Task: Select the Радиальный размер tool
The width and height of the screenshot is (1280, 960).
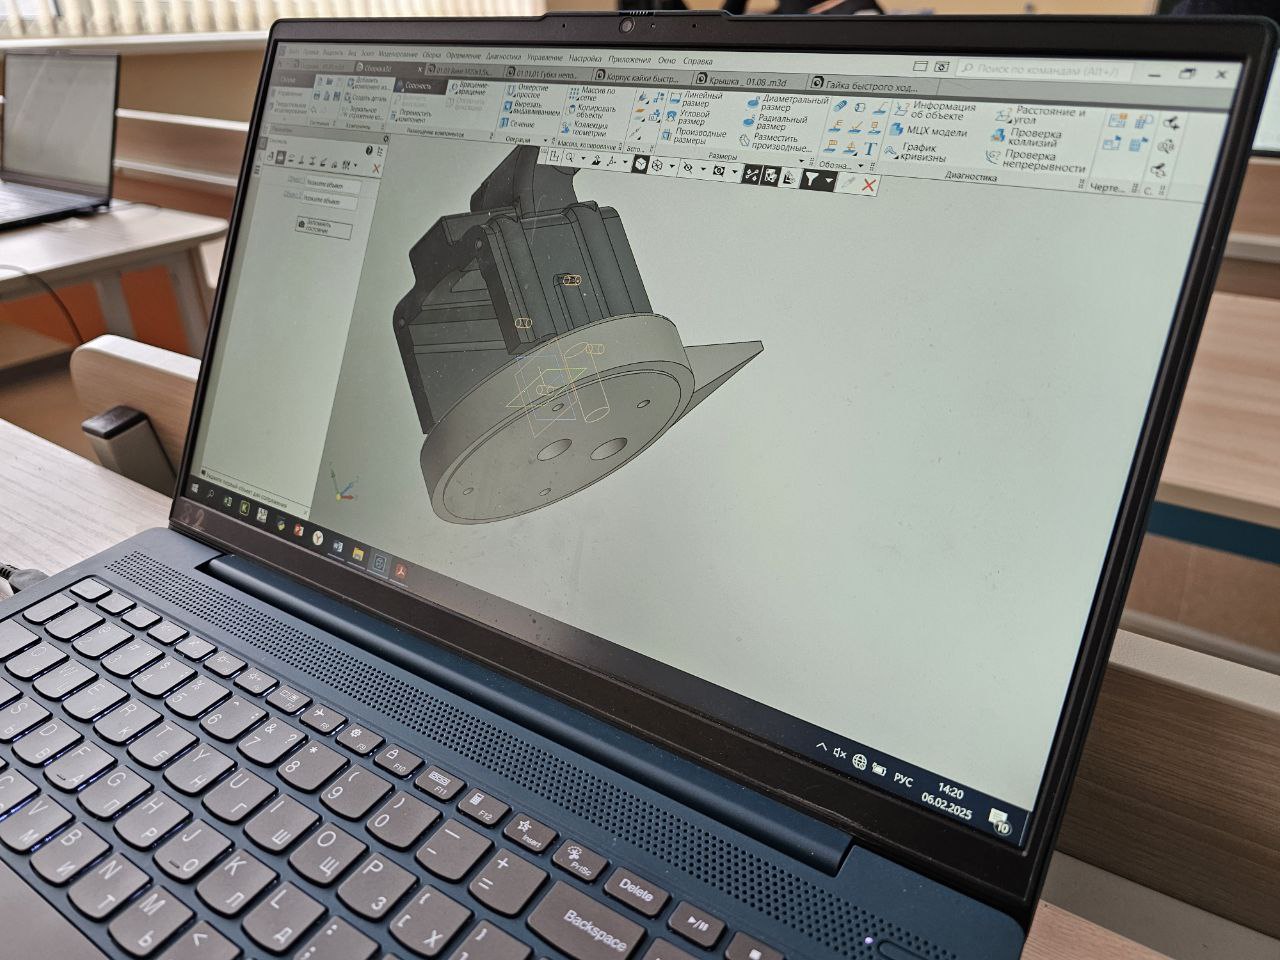Action: coord(774,122)
